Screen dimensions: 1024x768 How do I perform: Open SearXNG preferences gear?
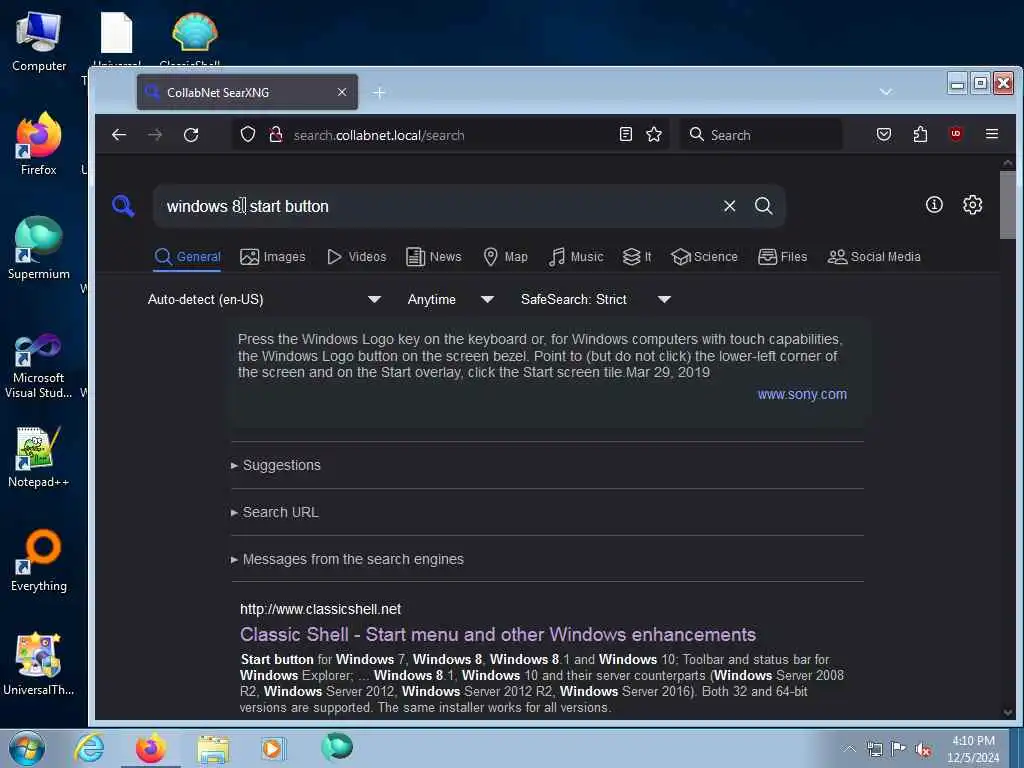(972, 205)
